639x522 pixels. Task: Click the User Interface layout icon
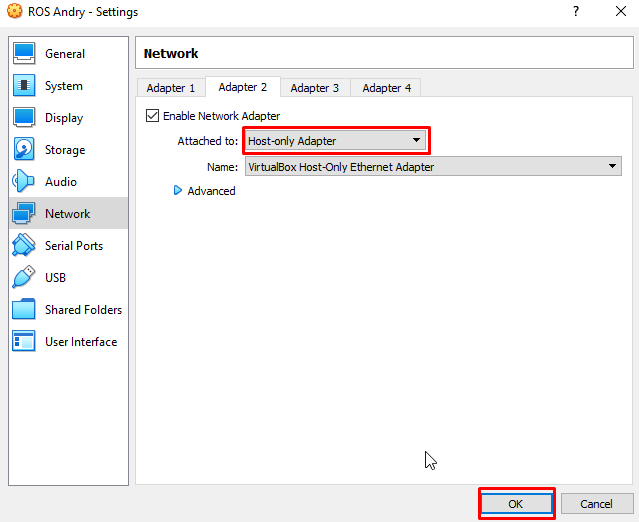pyautogui.click(x=24, y=342)
